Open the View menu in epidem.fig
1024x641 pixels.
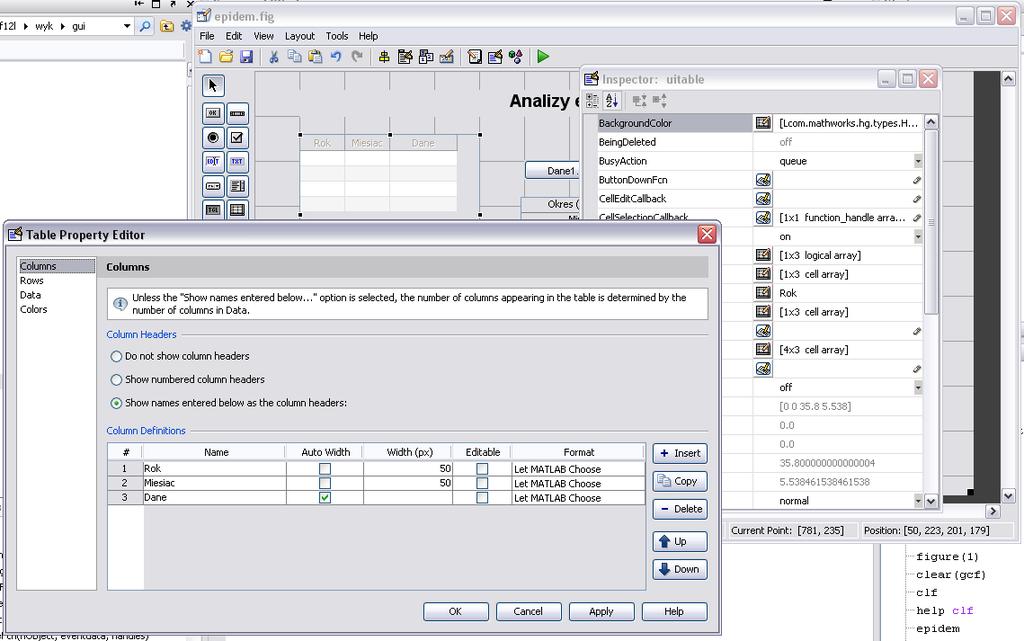click(263, 36)
